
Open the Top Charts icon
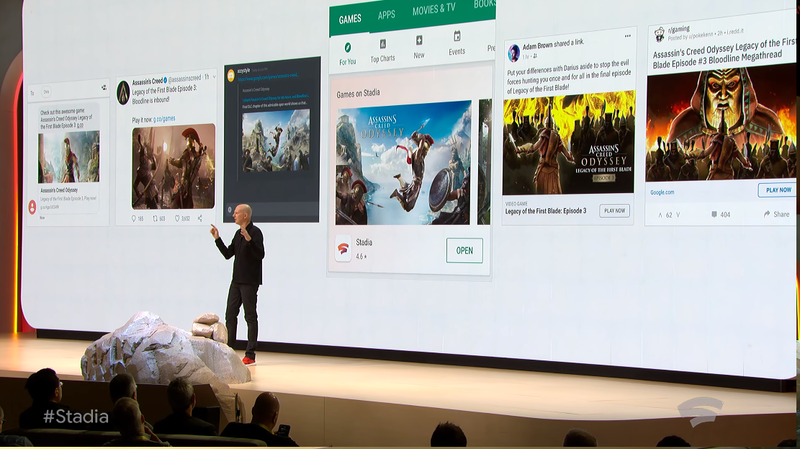[383, 44]
